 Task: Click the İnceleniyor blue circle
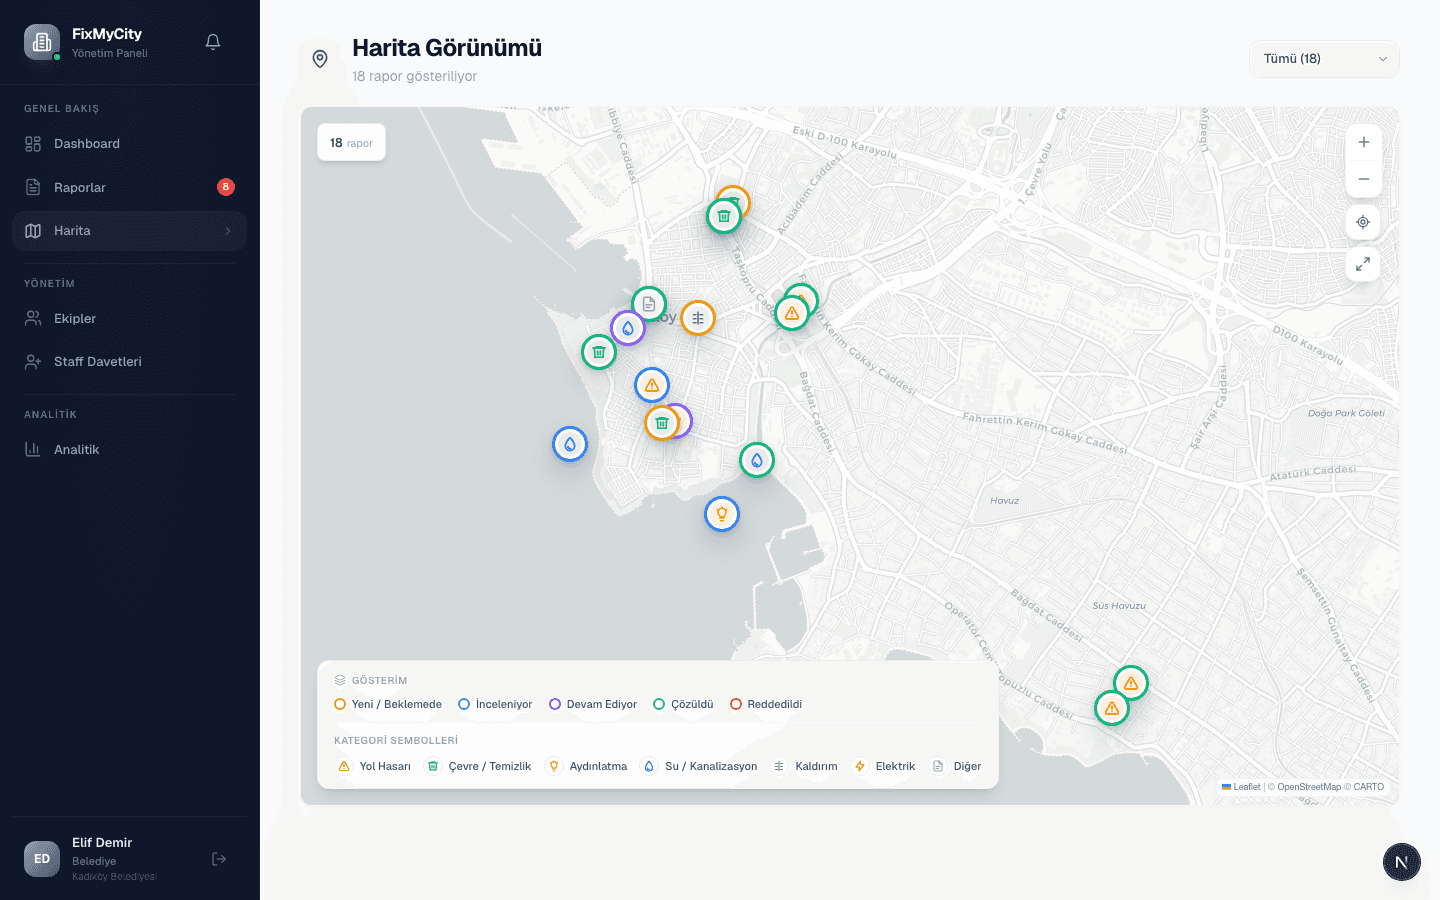[x=464, y=704]
